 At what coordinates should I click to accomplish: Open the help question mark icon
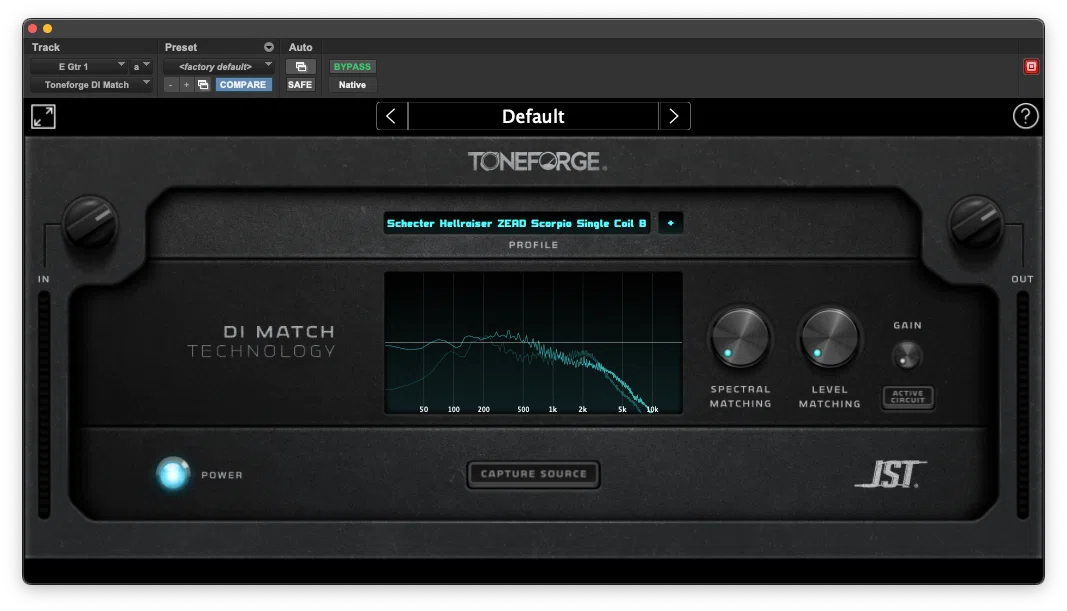point(1025,116)
